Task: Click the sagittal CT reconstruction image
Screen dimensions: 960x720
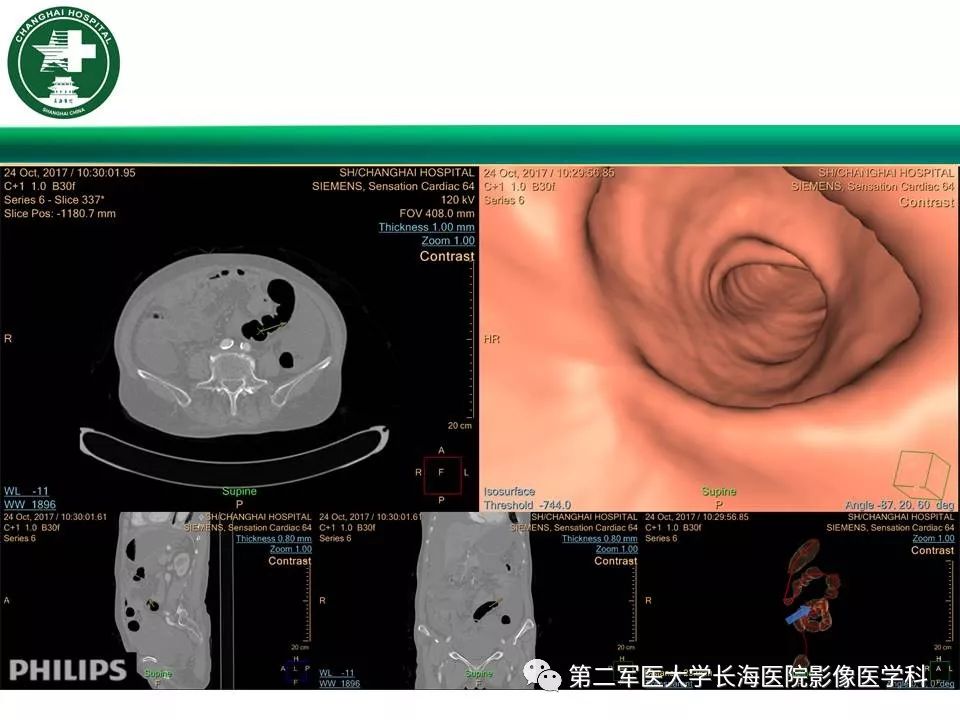Action: tap(163, 600)
